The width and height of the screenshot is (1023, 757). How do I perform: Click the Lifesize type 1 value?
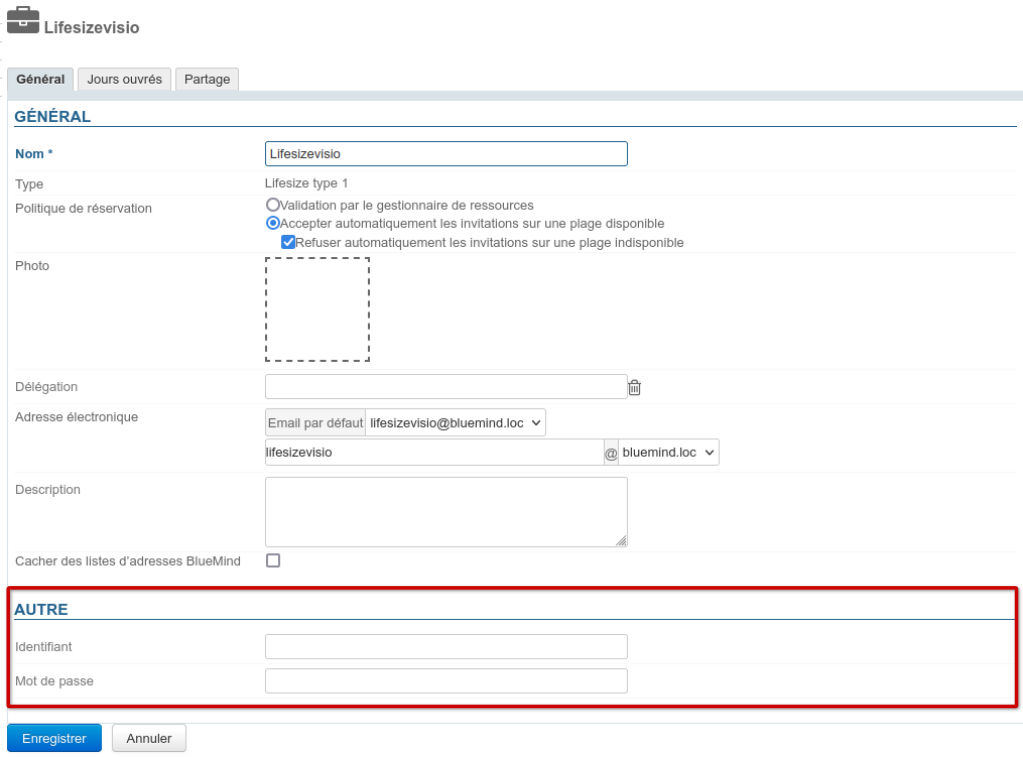307,183
